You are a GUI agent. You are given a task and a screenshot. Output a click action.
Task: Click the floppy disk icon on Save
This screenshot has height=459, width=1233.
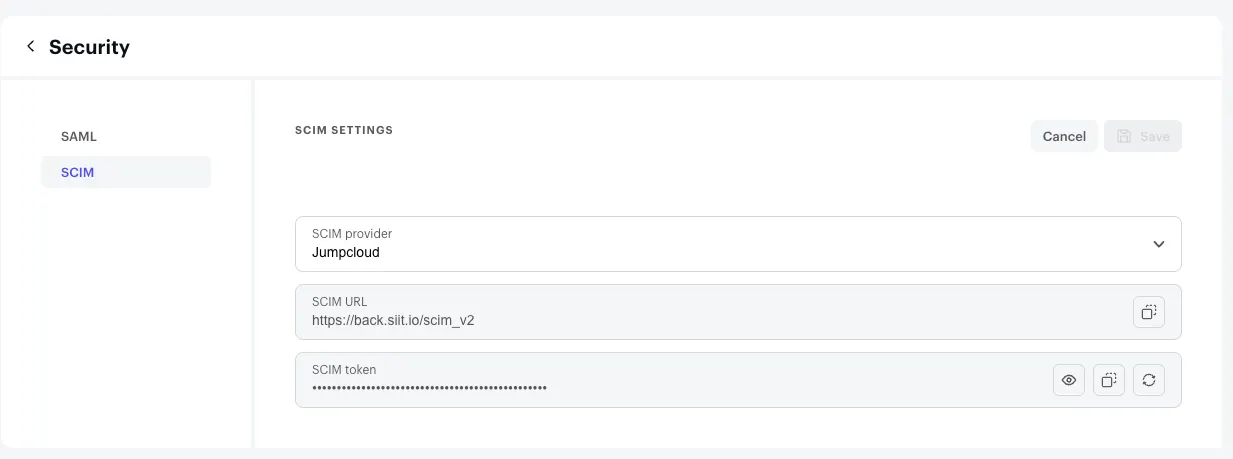(x=1124, y=136)
